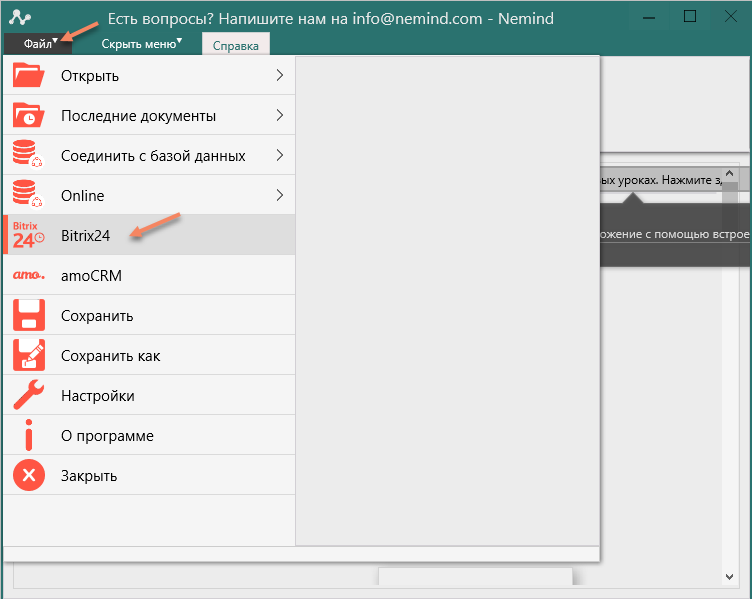Click the info icon for О программе
This screenshot has height=599, width=752.
[29, 435]
